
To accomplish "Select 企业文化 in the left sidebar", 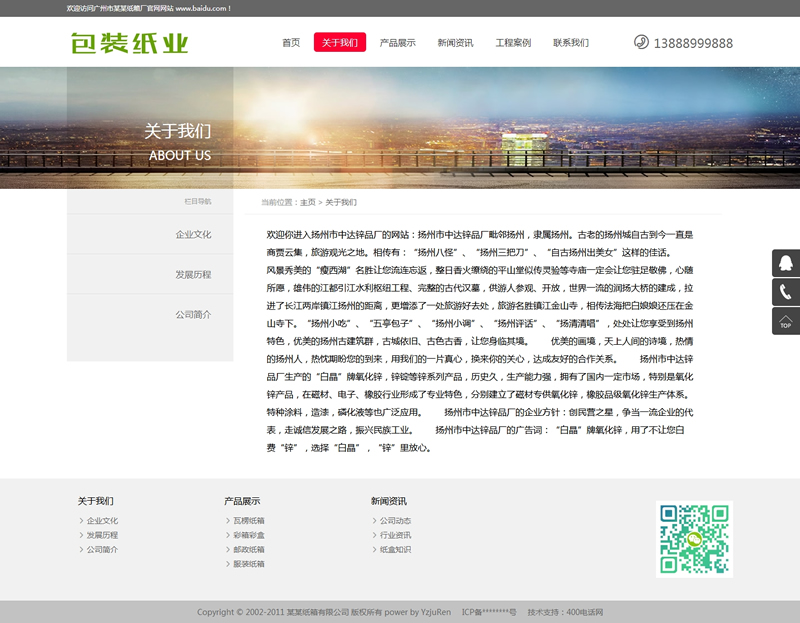I will 193,235.
